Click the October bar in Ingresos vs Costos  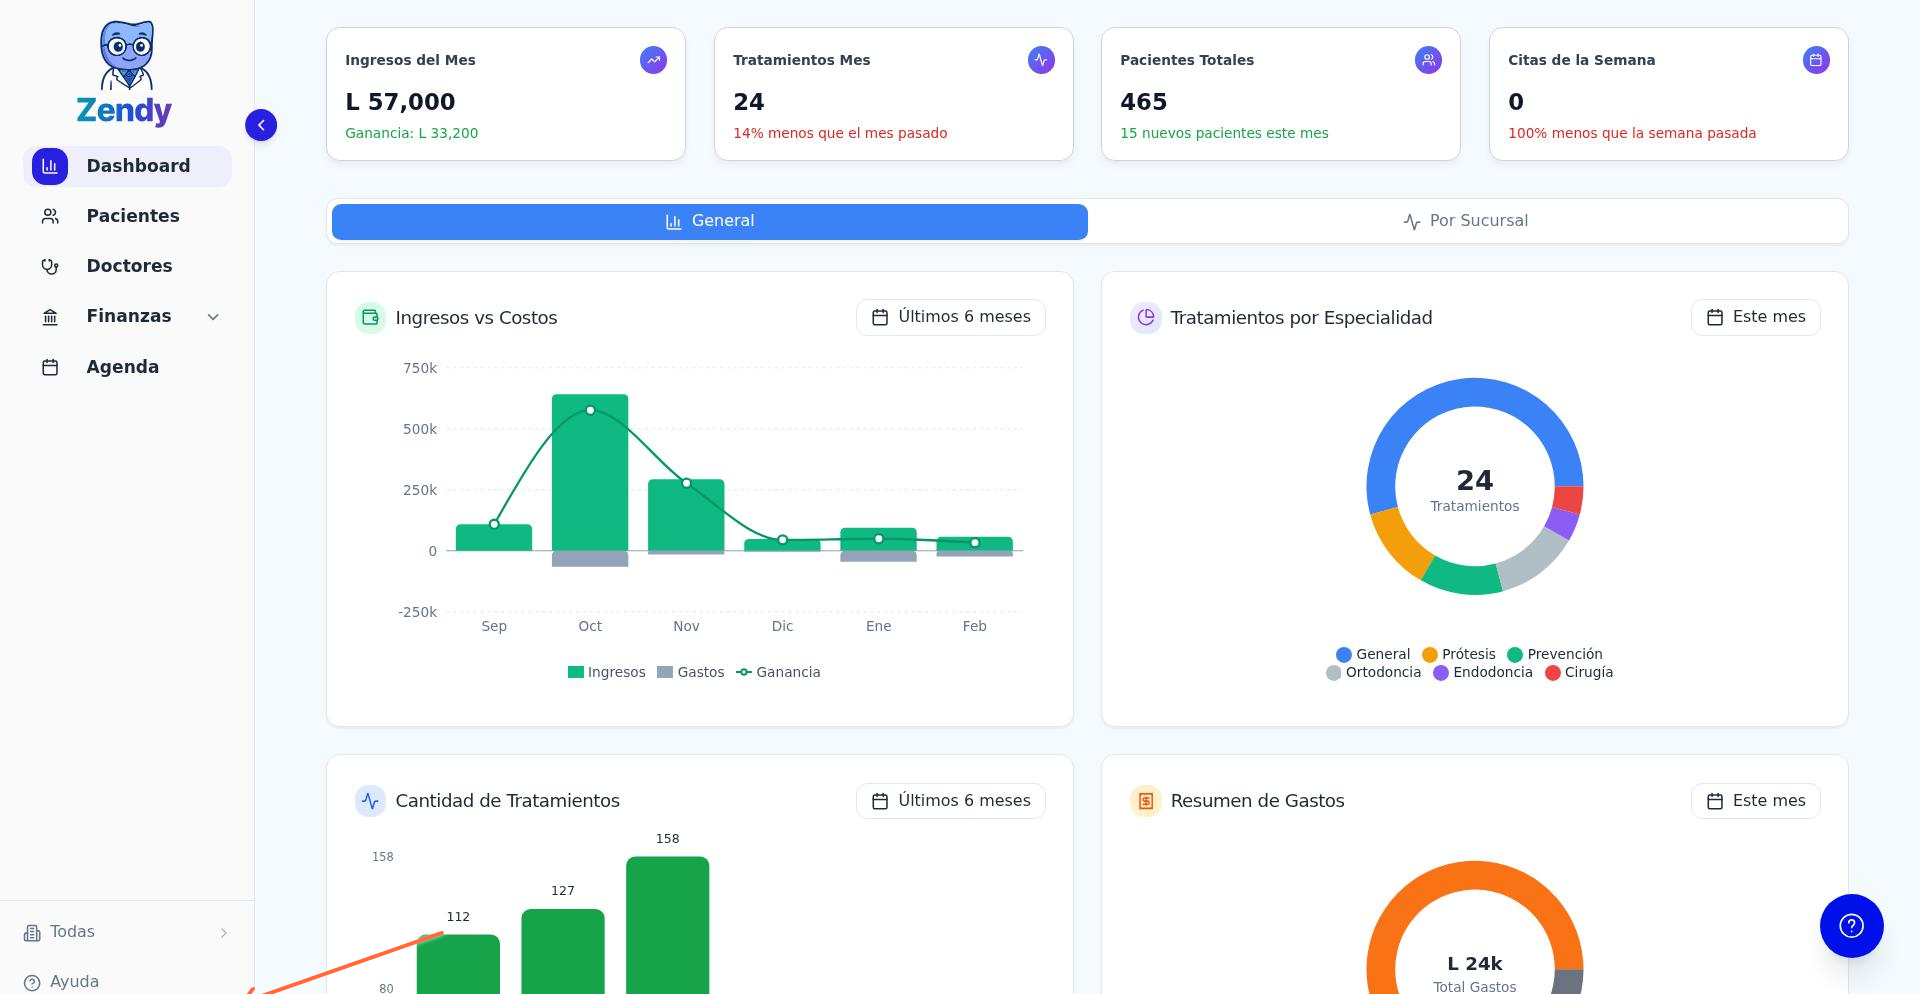click(590, 470)
